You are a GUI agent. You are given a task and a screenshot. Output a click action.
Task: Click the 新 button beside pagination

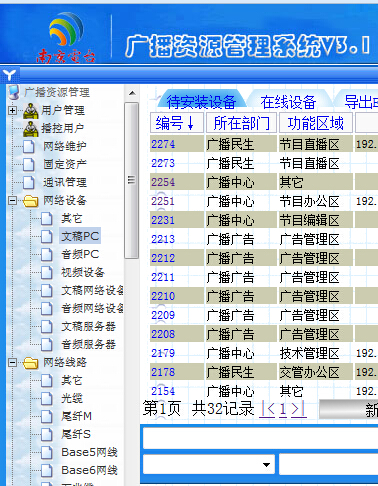349,409
